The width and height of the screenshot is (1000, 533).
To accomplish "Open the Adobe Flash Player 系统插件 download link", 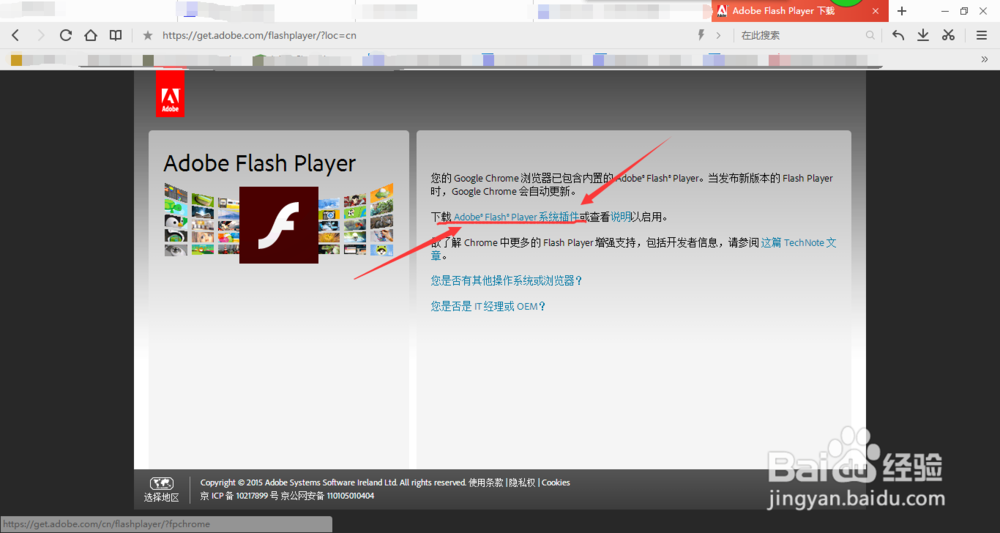I will click(517, 217).
